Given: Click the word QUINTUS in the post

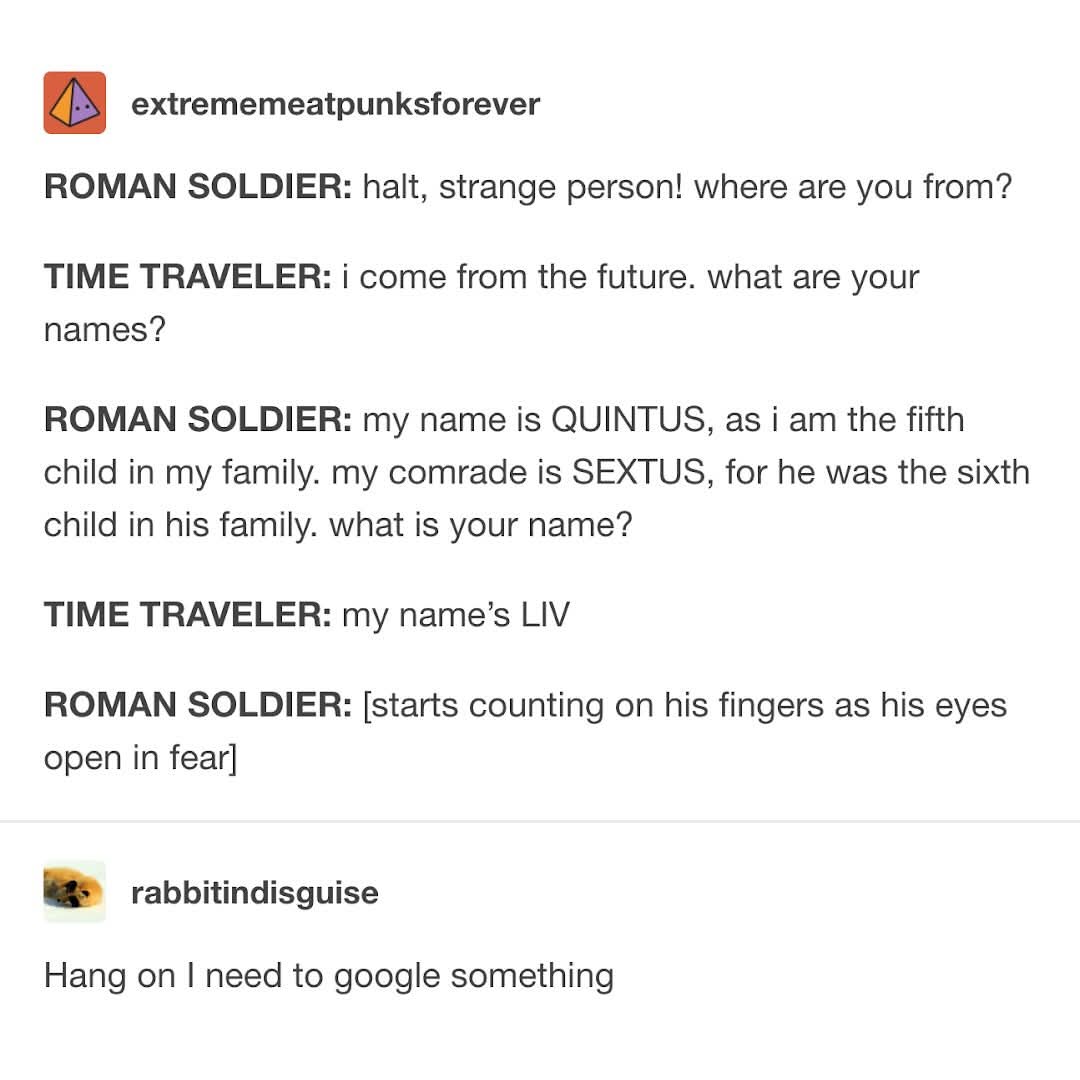Looking at the screenshot, I should pos(630,420).
